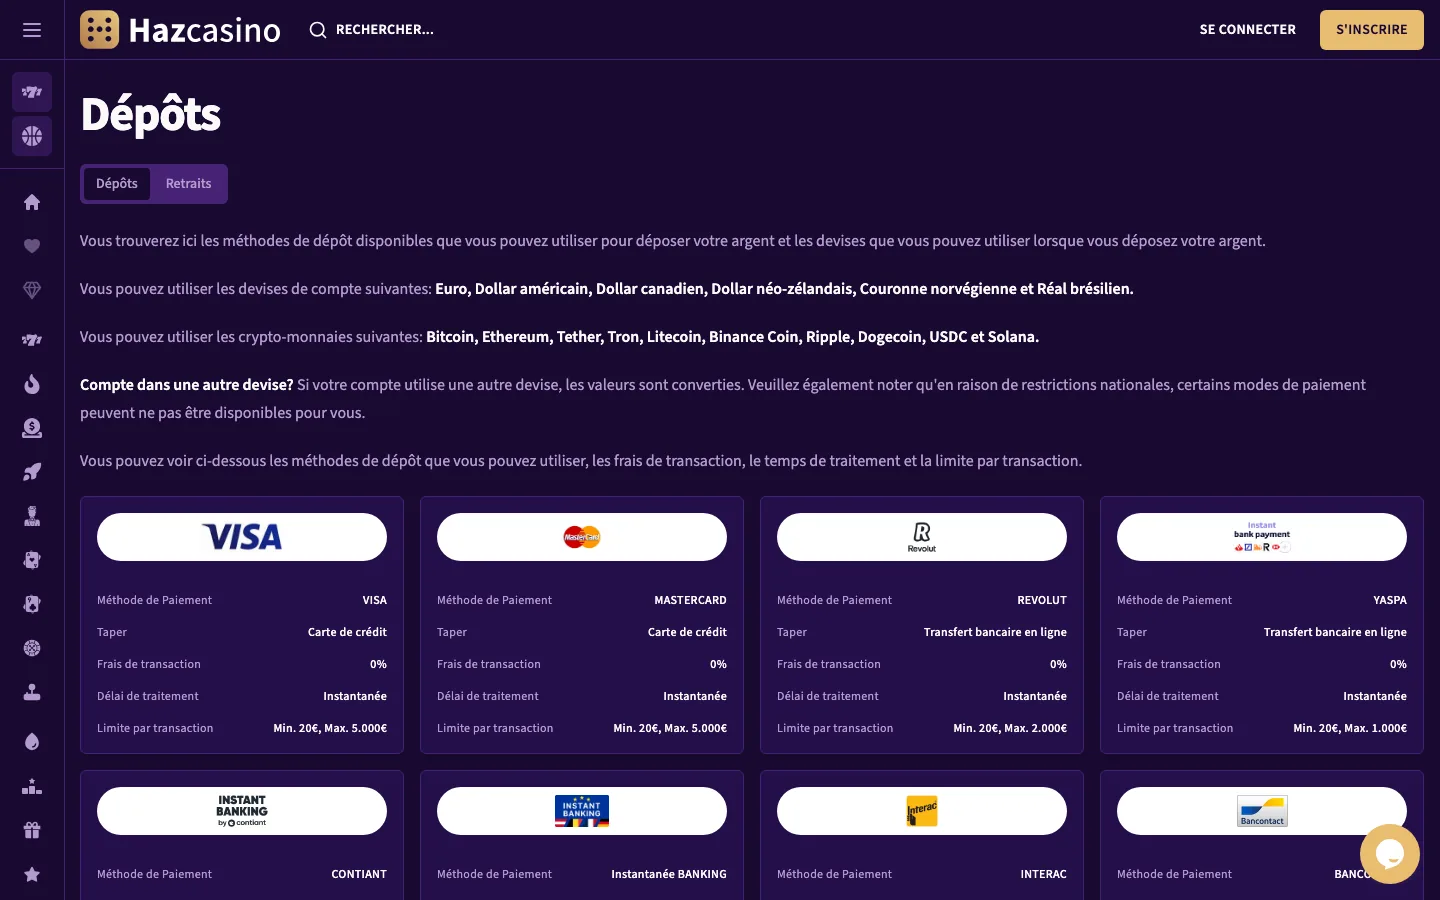Image resolution: width=1440 pixels, height=900 pixels.
Task: Open the sports basketball tile in sidebar
Action: (x=32, y=136)
